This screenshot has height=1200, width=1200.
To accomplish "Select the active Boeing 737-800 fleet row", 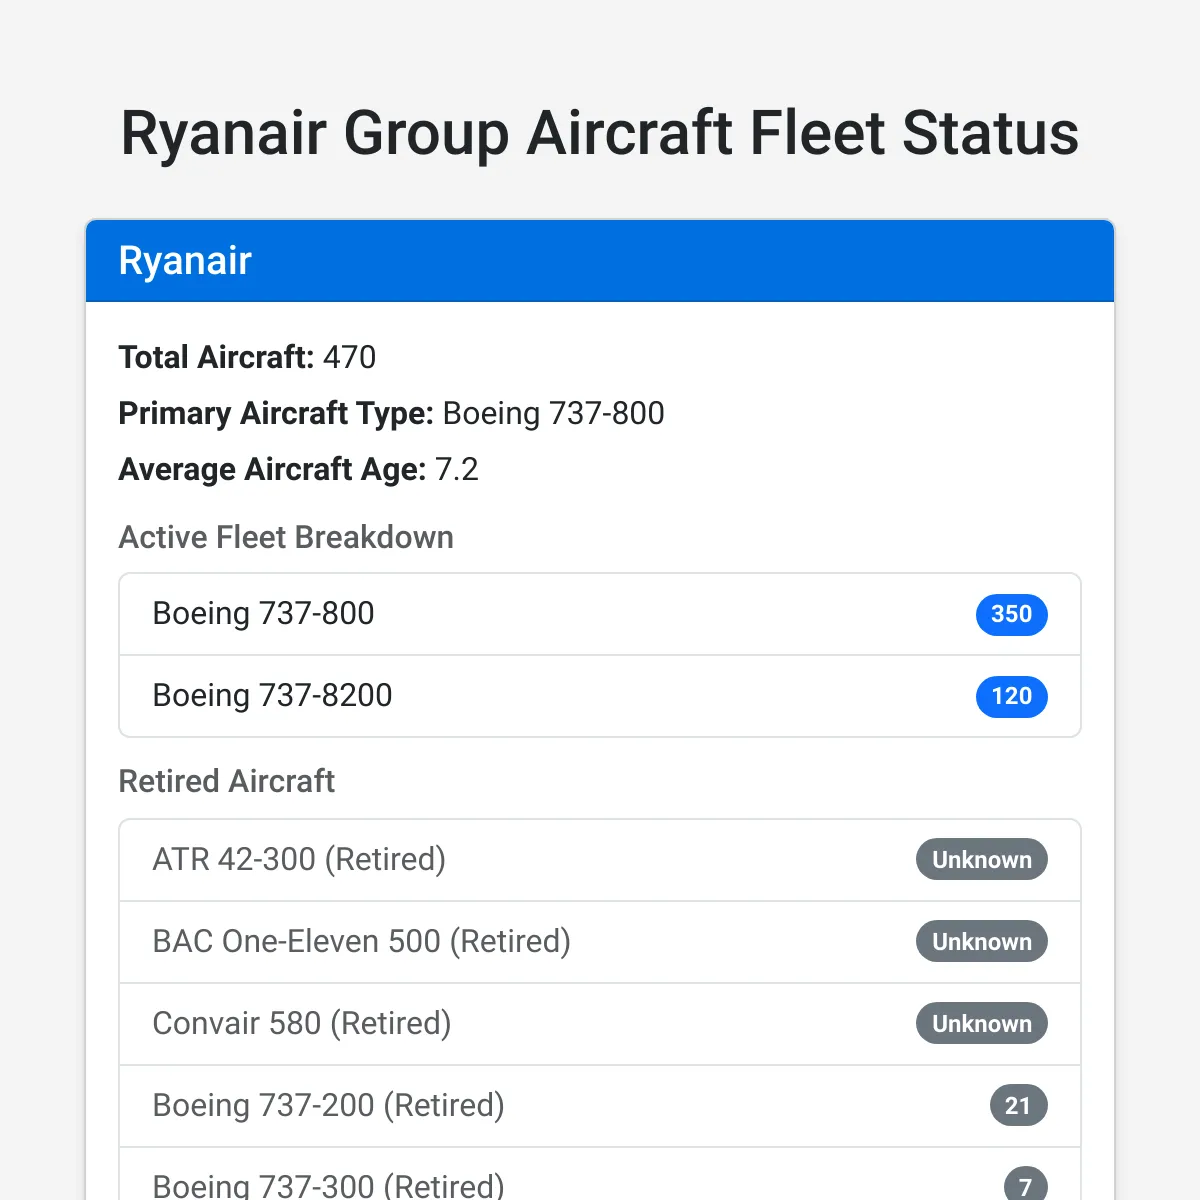I will [600, 614].
